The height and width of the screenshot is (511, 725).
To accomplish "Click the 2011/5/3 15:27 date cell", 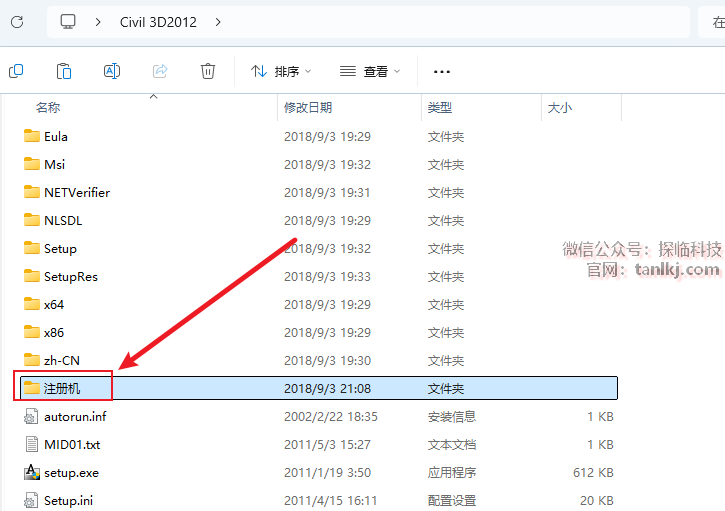I will click(327, 445).
